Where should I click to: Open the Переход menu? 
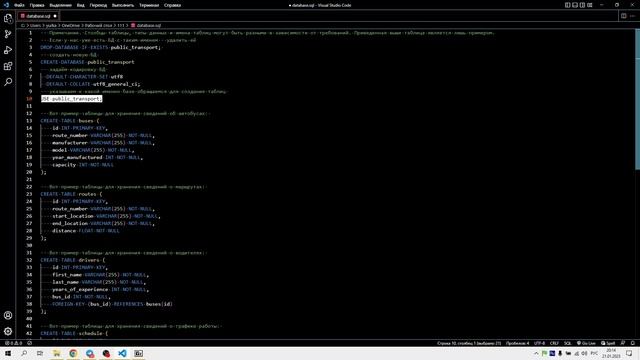coord(98,5)
